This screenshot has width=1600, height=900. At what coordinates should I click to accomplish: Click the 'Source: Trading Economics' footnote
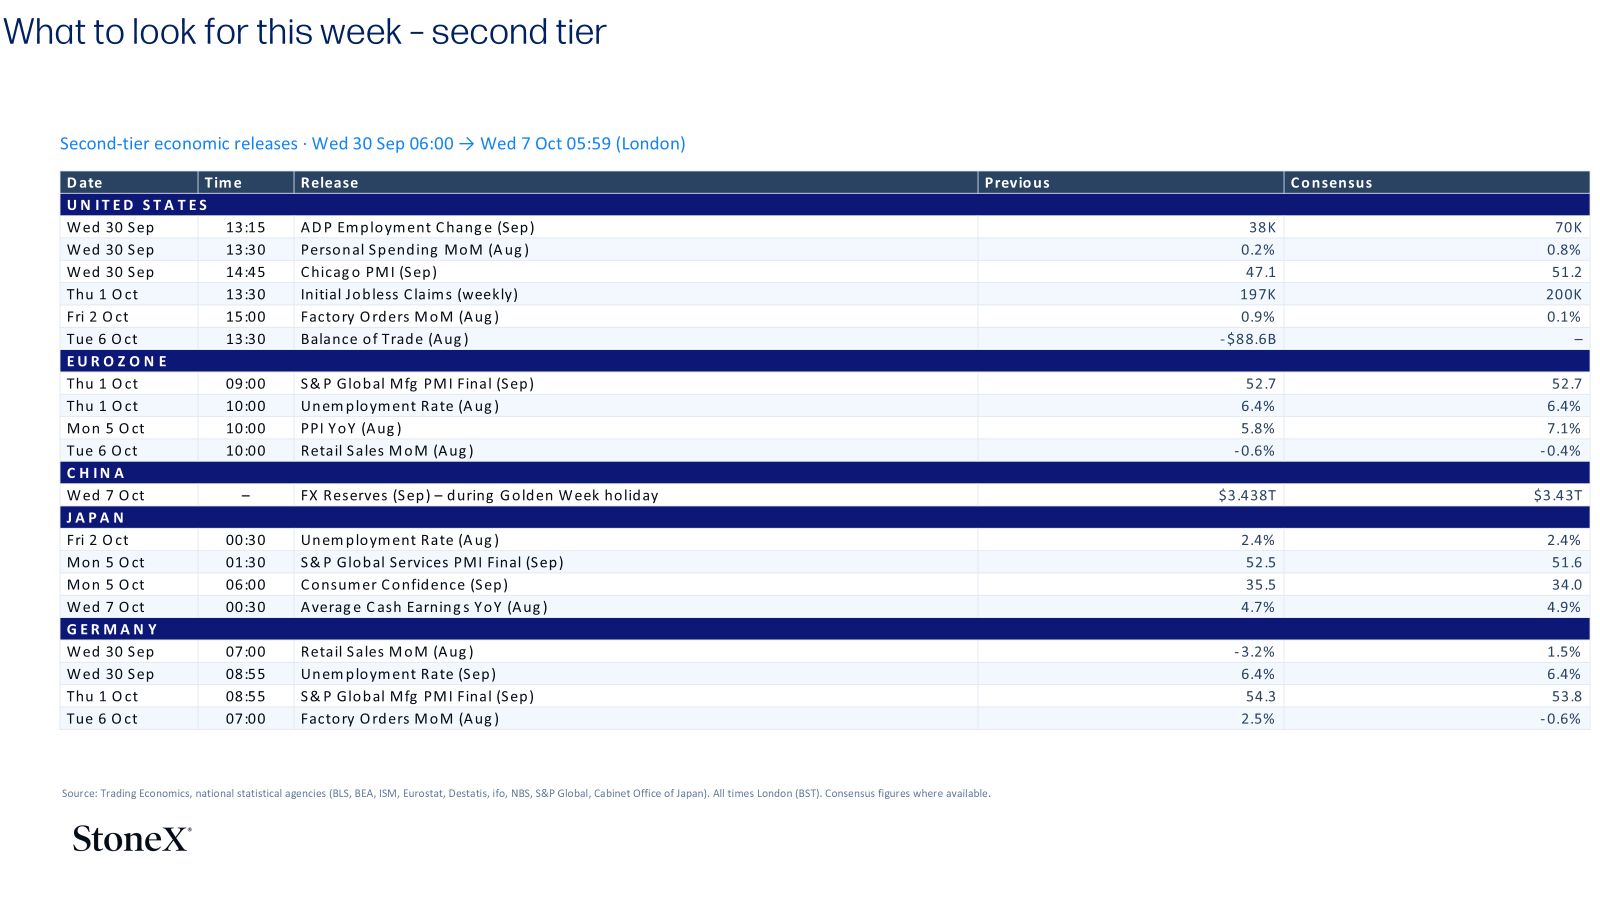click(x=526, y=793)
